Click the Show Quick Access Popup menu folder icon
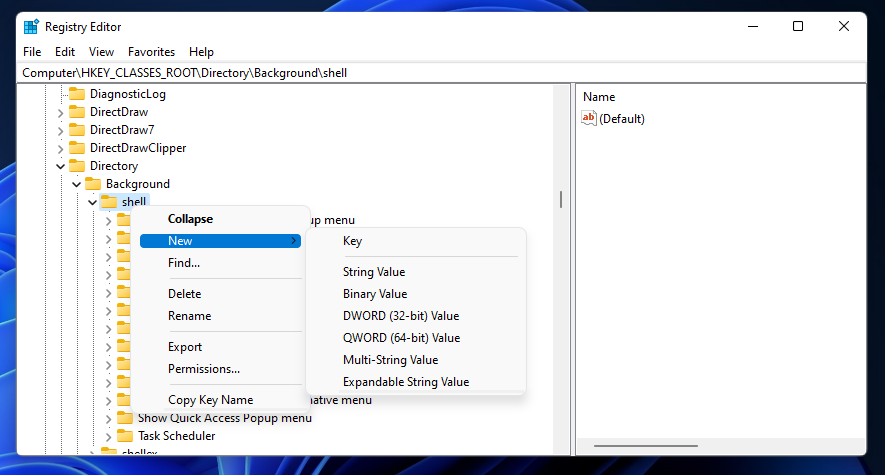Viewport: 885px width, 475px height. point(125,417)
